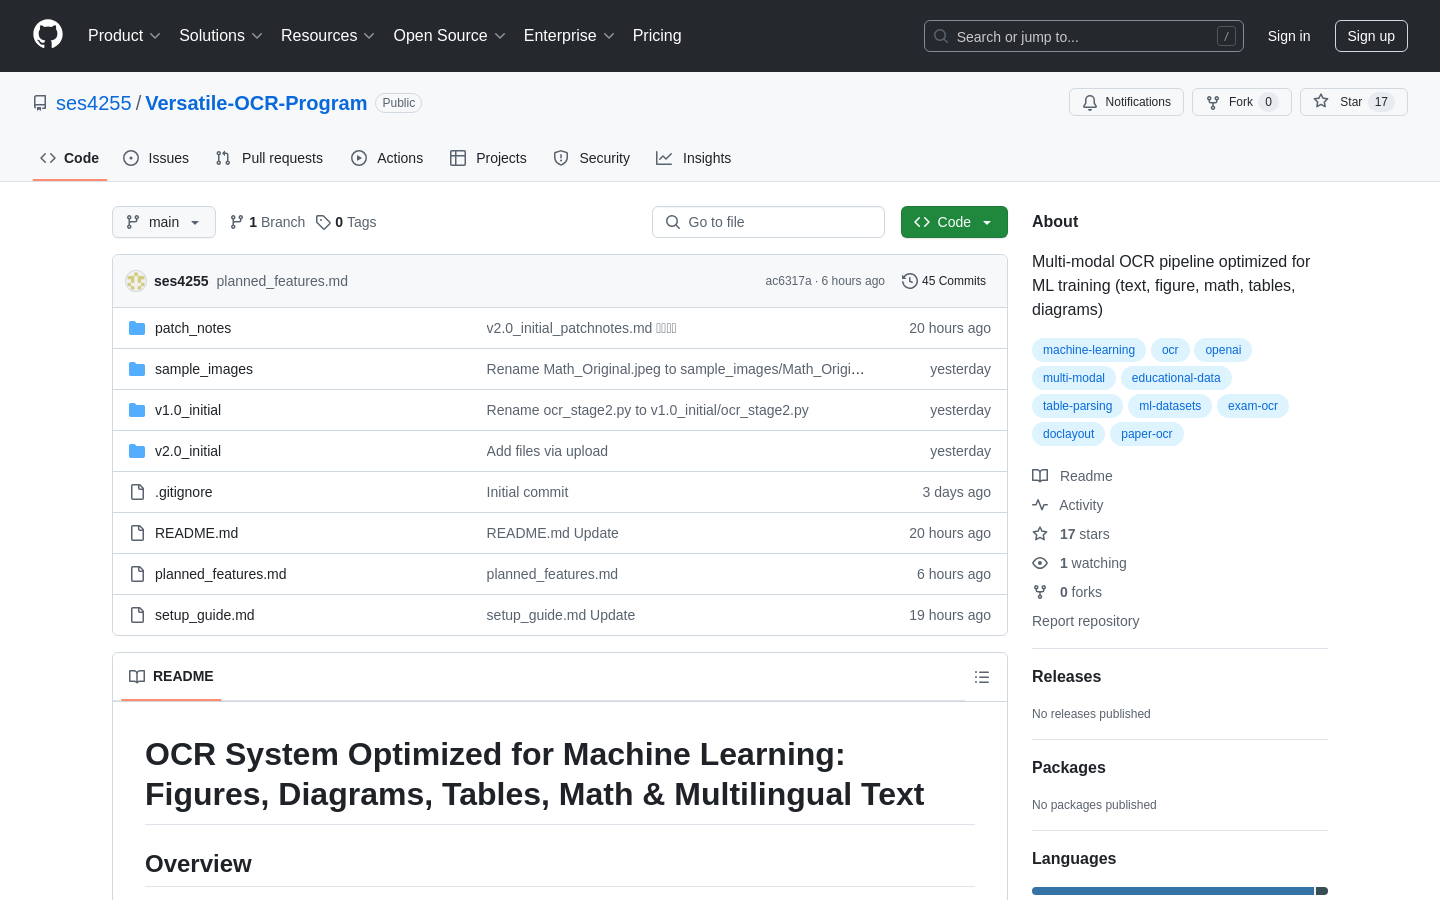The height and width of the screenshot is (900, 1440).
Task: Click the openai topic tag
Action: click(1223, 350)
